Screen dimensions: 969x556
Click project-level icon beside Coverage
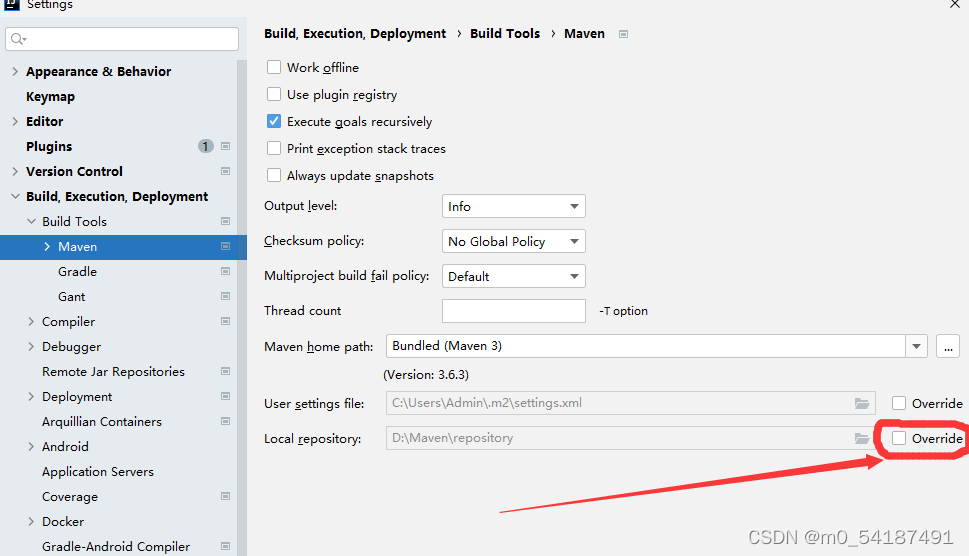(226, 497)
